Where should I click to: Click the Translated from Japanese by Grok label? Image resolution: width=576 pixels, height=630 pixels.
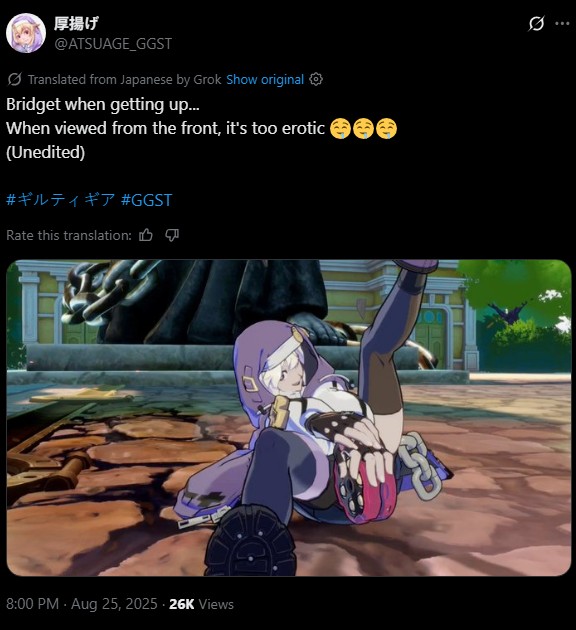(125, 79)
